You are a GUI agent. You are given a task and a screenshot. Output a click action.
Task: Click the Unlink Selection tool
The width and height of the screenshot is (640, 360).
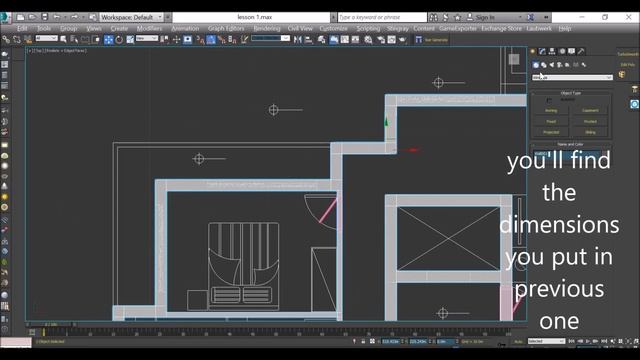17,39
